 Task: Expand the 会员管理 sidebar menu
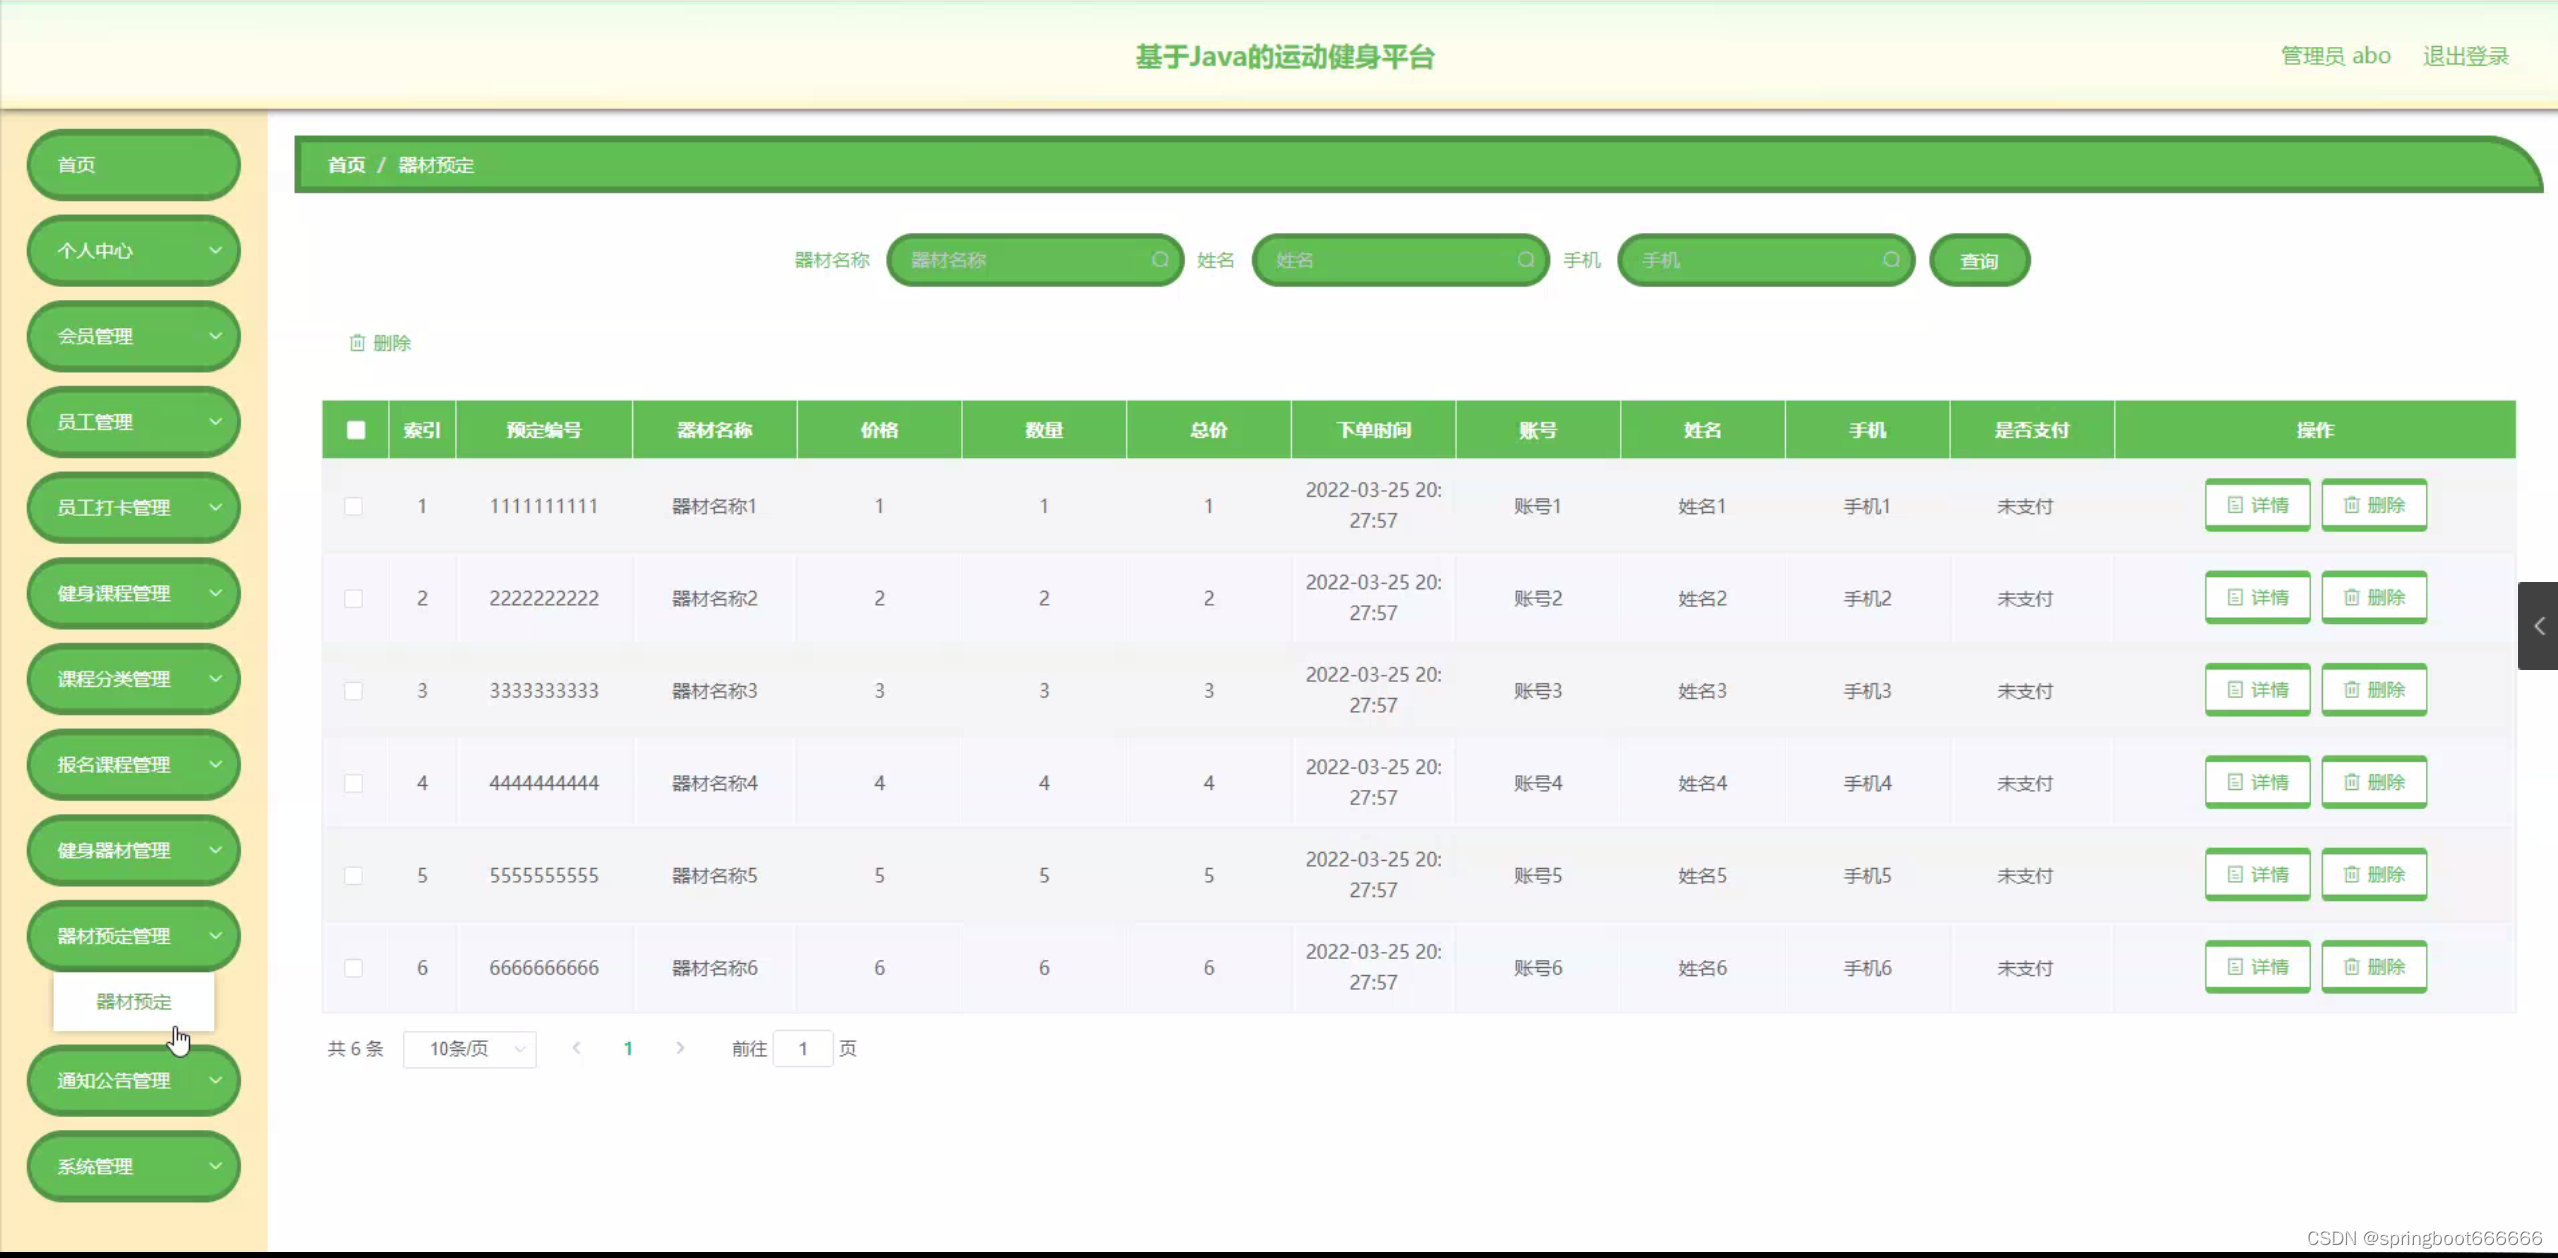(x=134, y=336)
